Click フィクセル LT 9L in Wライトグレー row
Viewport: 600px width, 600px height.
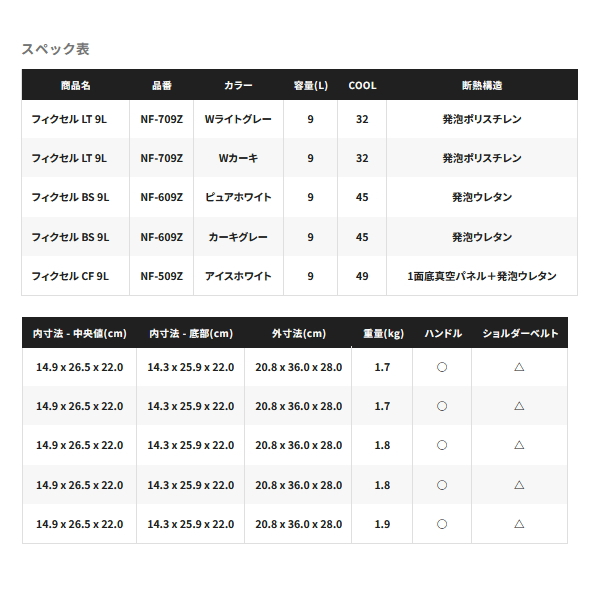pos(69,119)
